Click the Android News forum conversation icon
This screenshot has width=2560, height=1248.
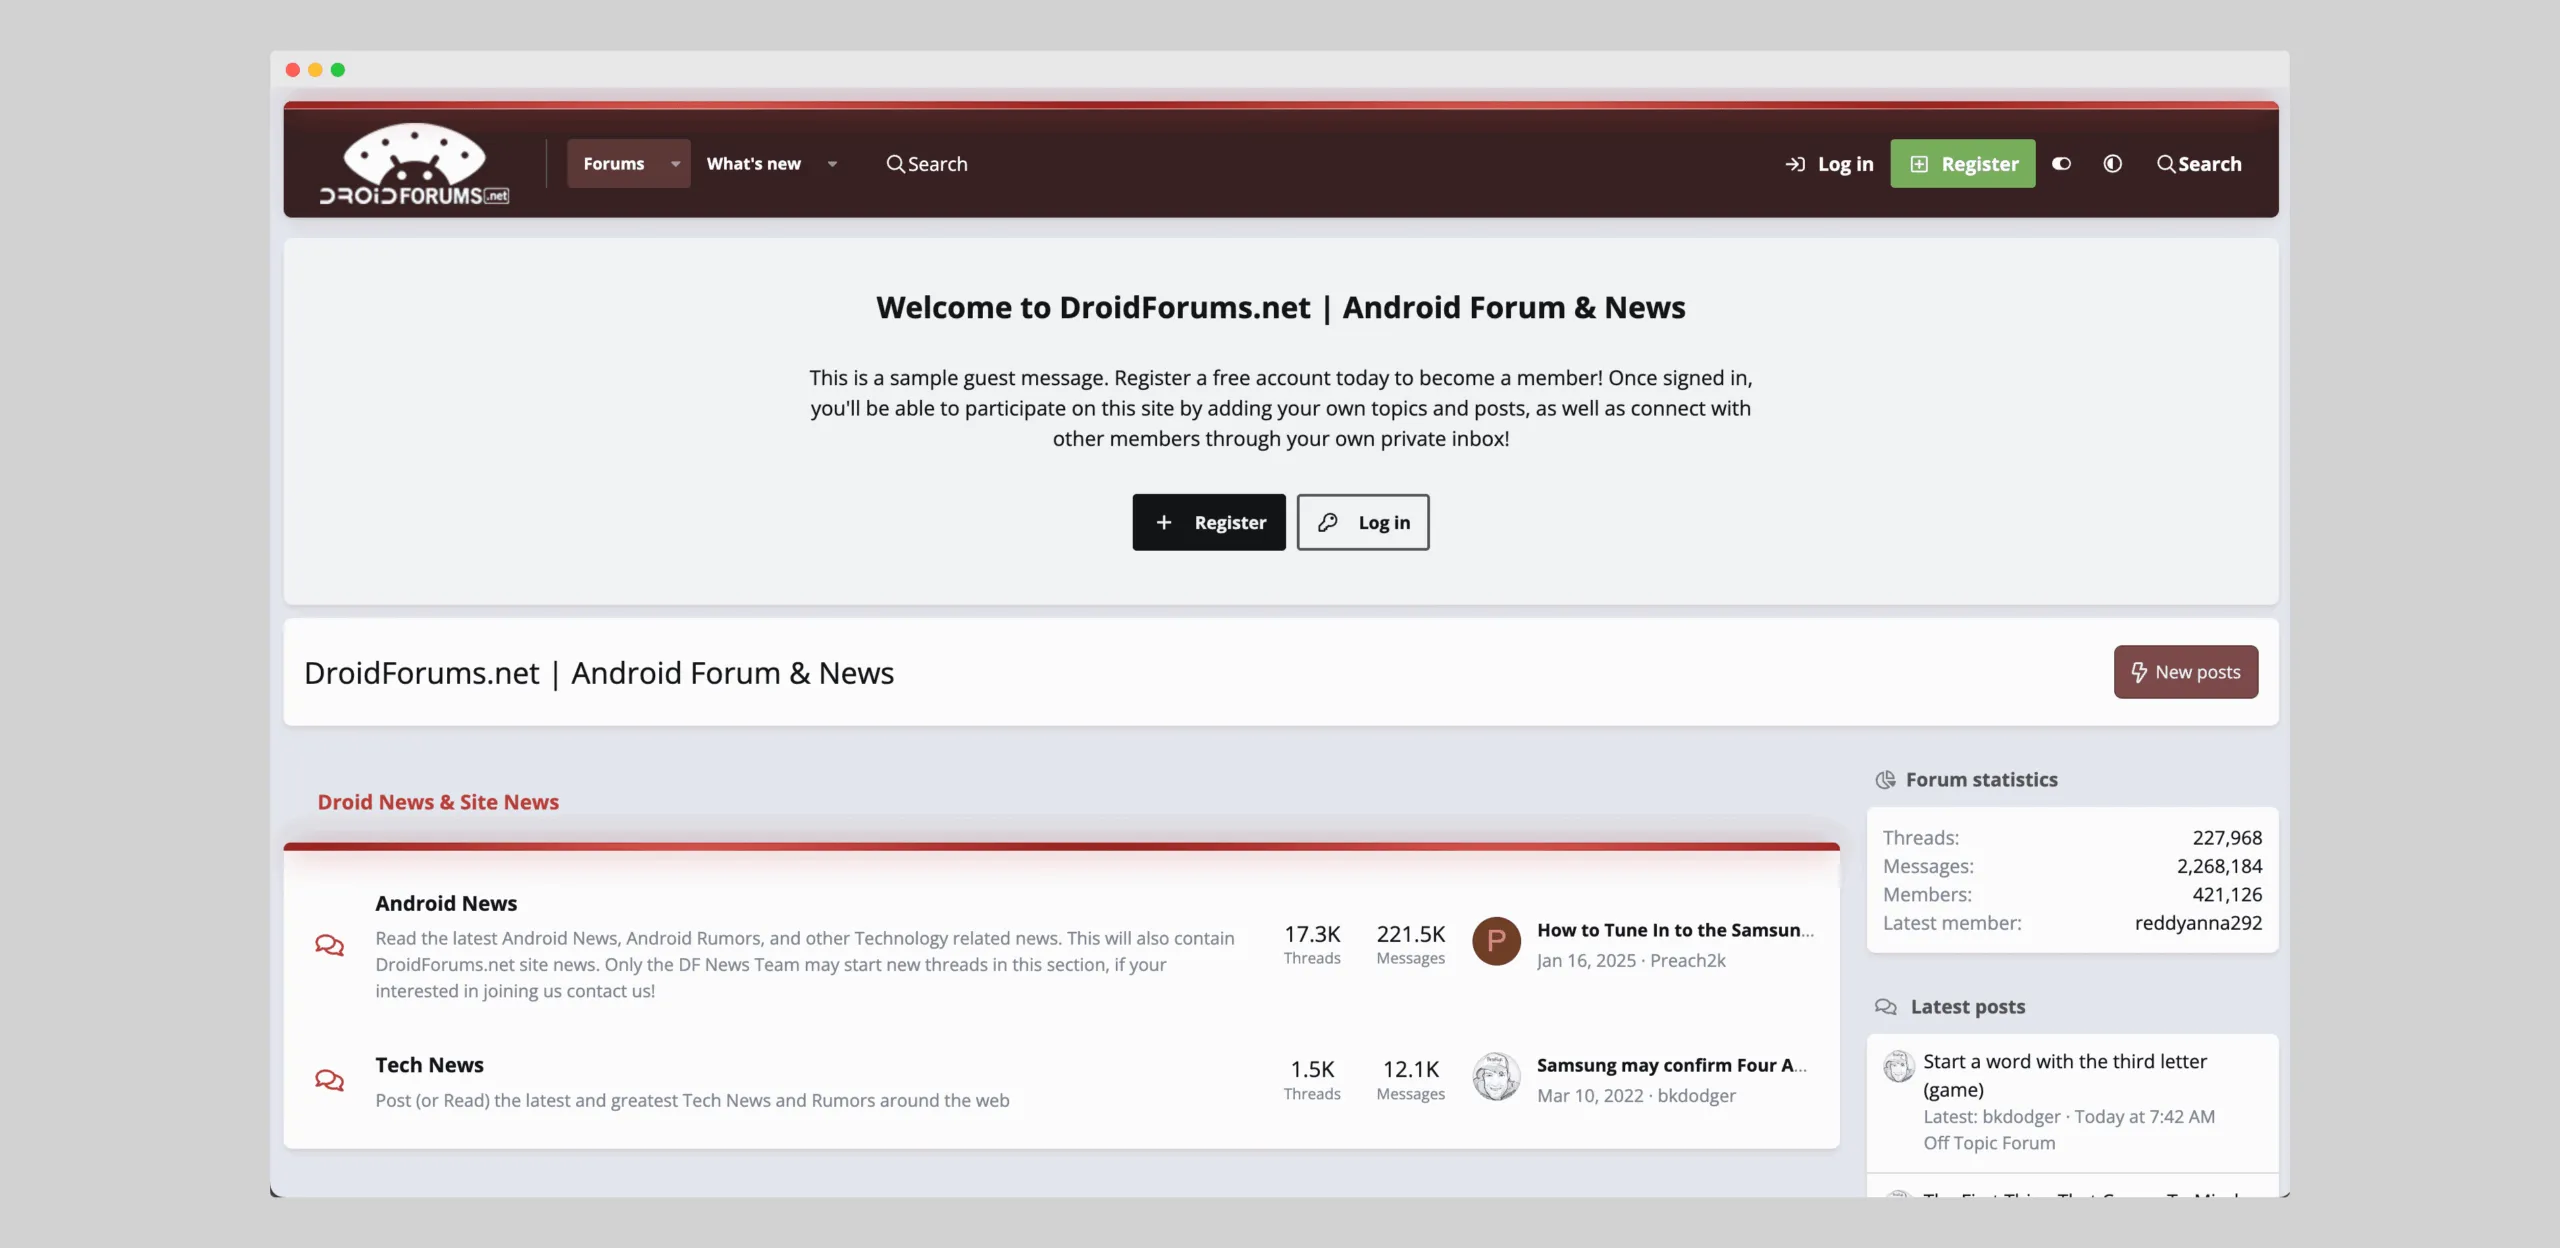tap(330, 944)
